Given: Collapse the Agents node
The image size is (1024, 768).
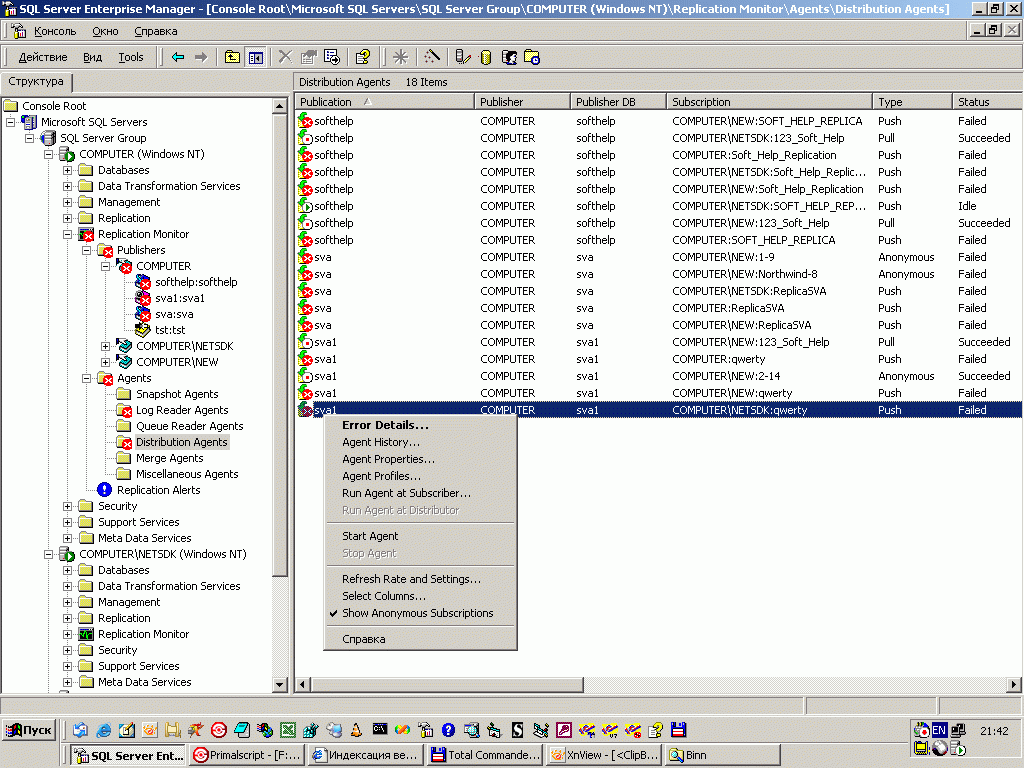Looking at the screenshot, I should coord(86,378).
